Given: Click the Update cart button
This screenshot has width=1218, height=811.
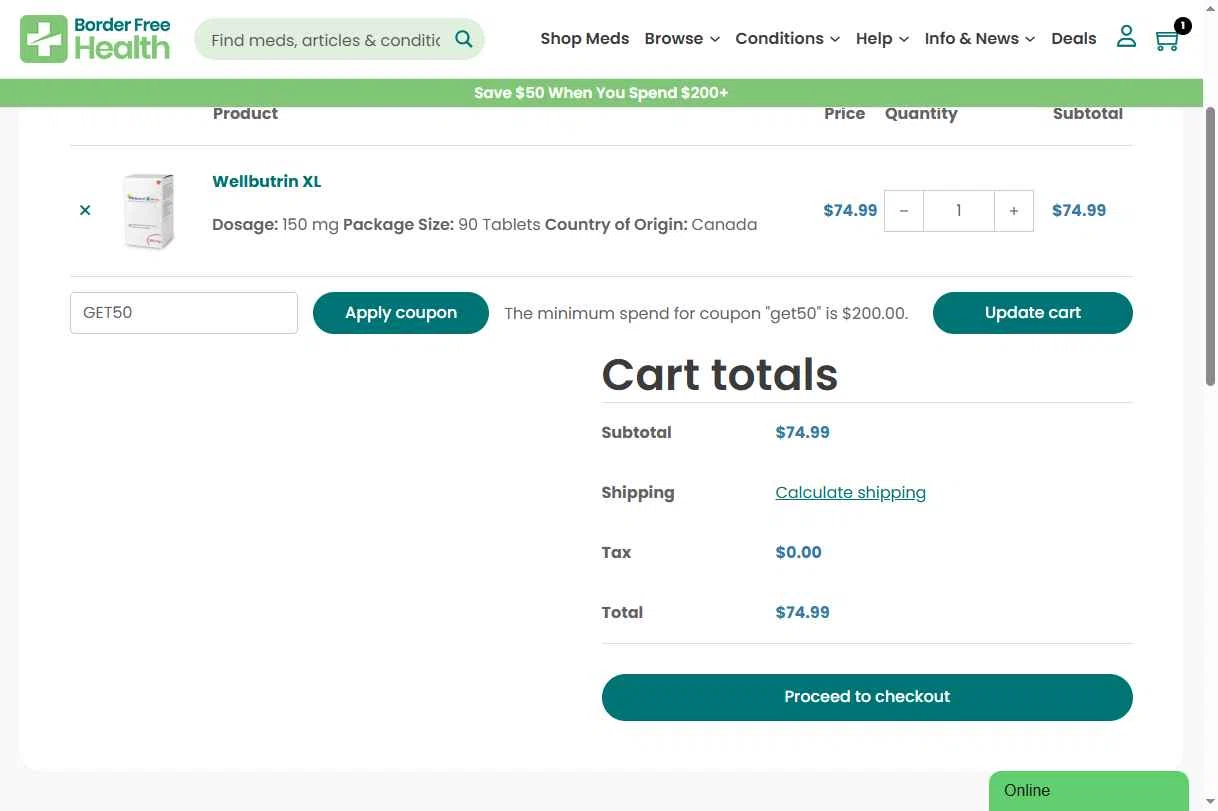Looking at the screenshot, I should (1033, 313).
